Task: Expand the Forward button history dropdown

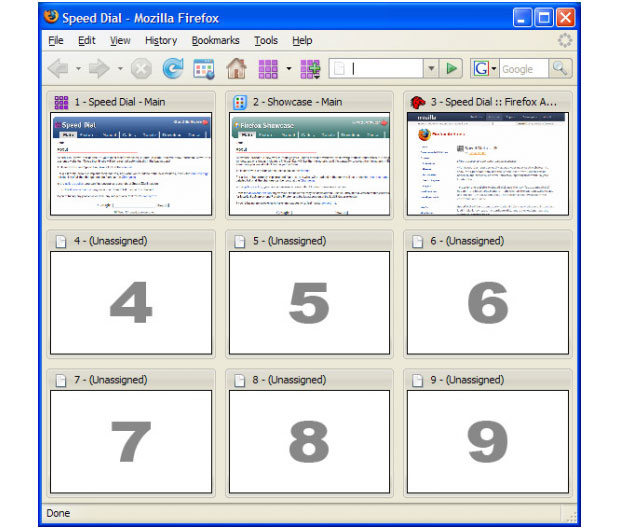Action: pos(120,69)
